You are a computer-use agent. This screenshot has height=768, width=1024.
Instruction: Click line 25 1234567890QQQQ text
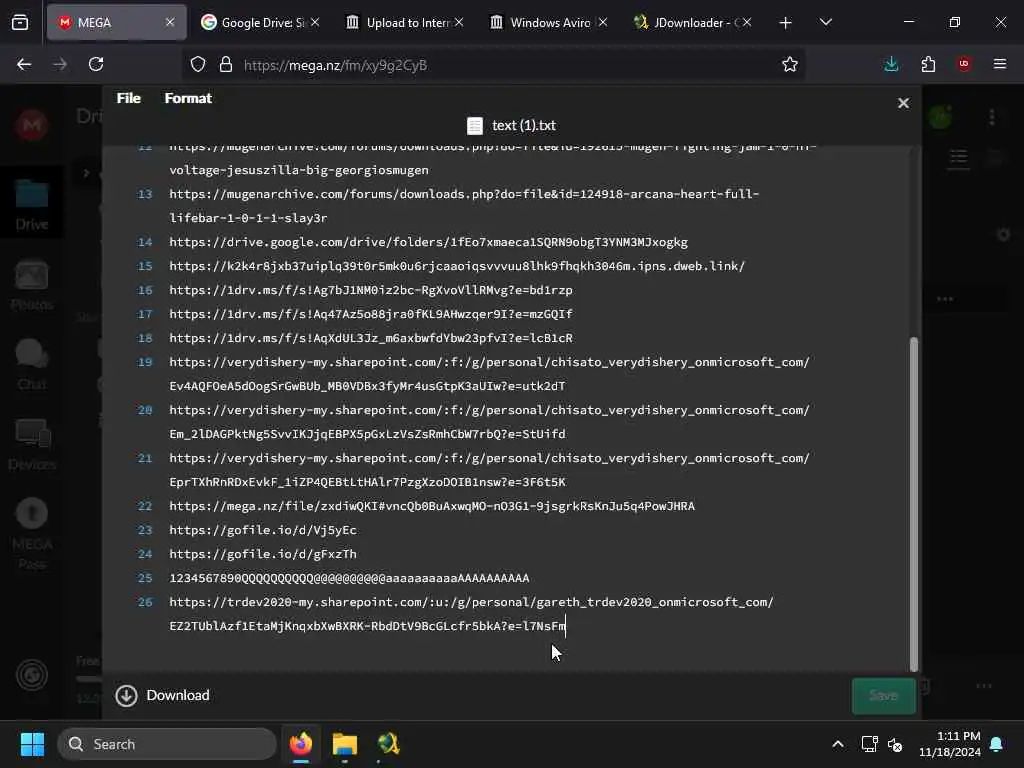point(349,579)
